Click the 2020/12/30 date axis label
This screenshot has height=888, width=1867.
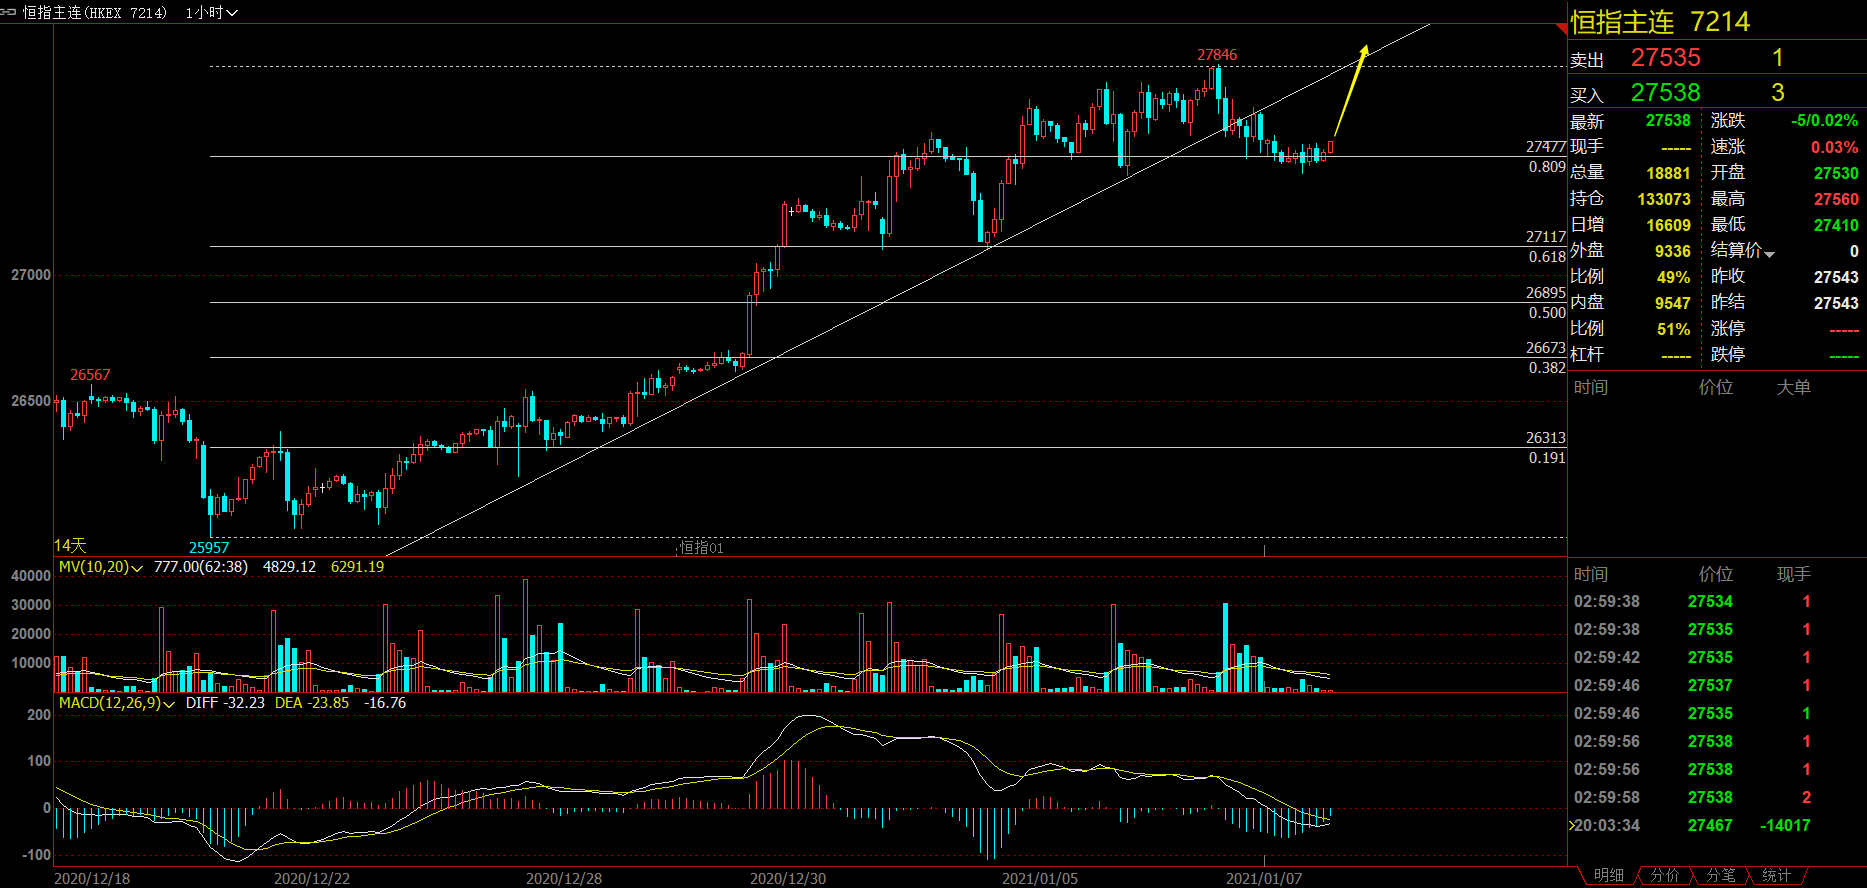coord(788,879)
